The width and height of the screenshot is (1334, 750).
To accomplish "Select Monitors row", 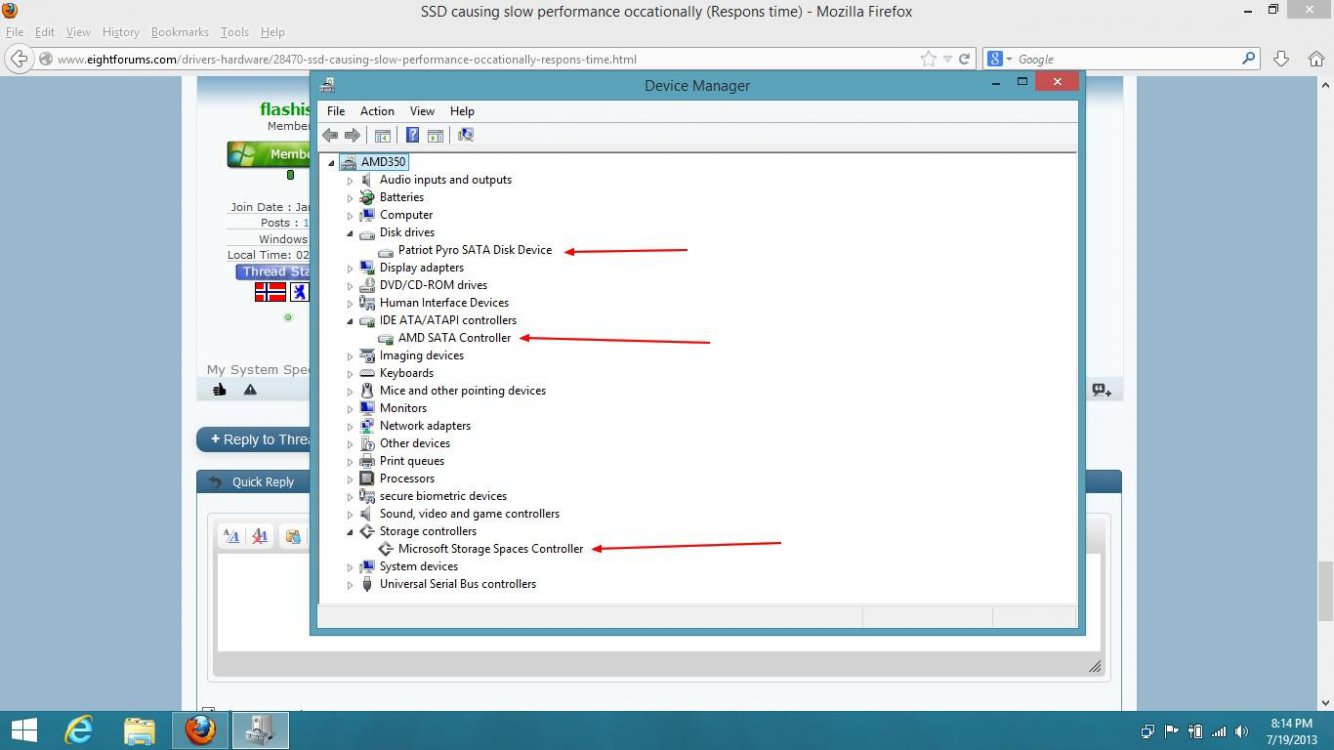I will click(x=403, y=408).
